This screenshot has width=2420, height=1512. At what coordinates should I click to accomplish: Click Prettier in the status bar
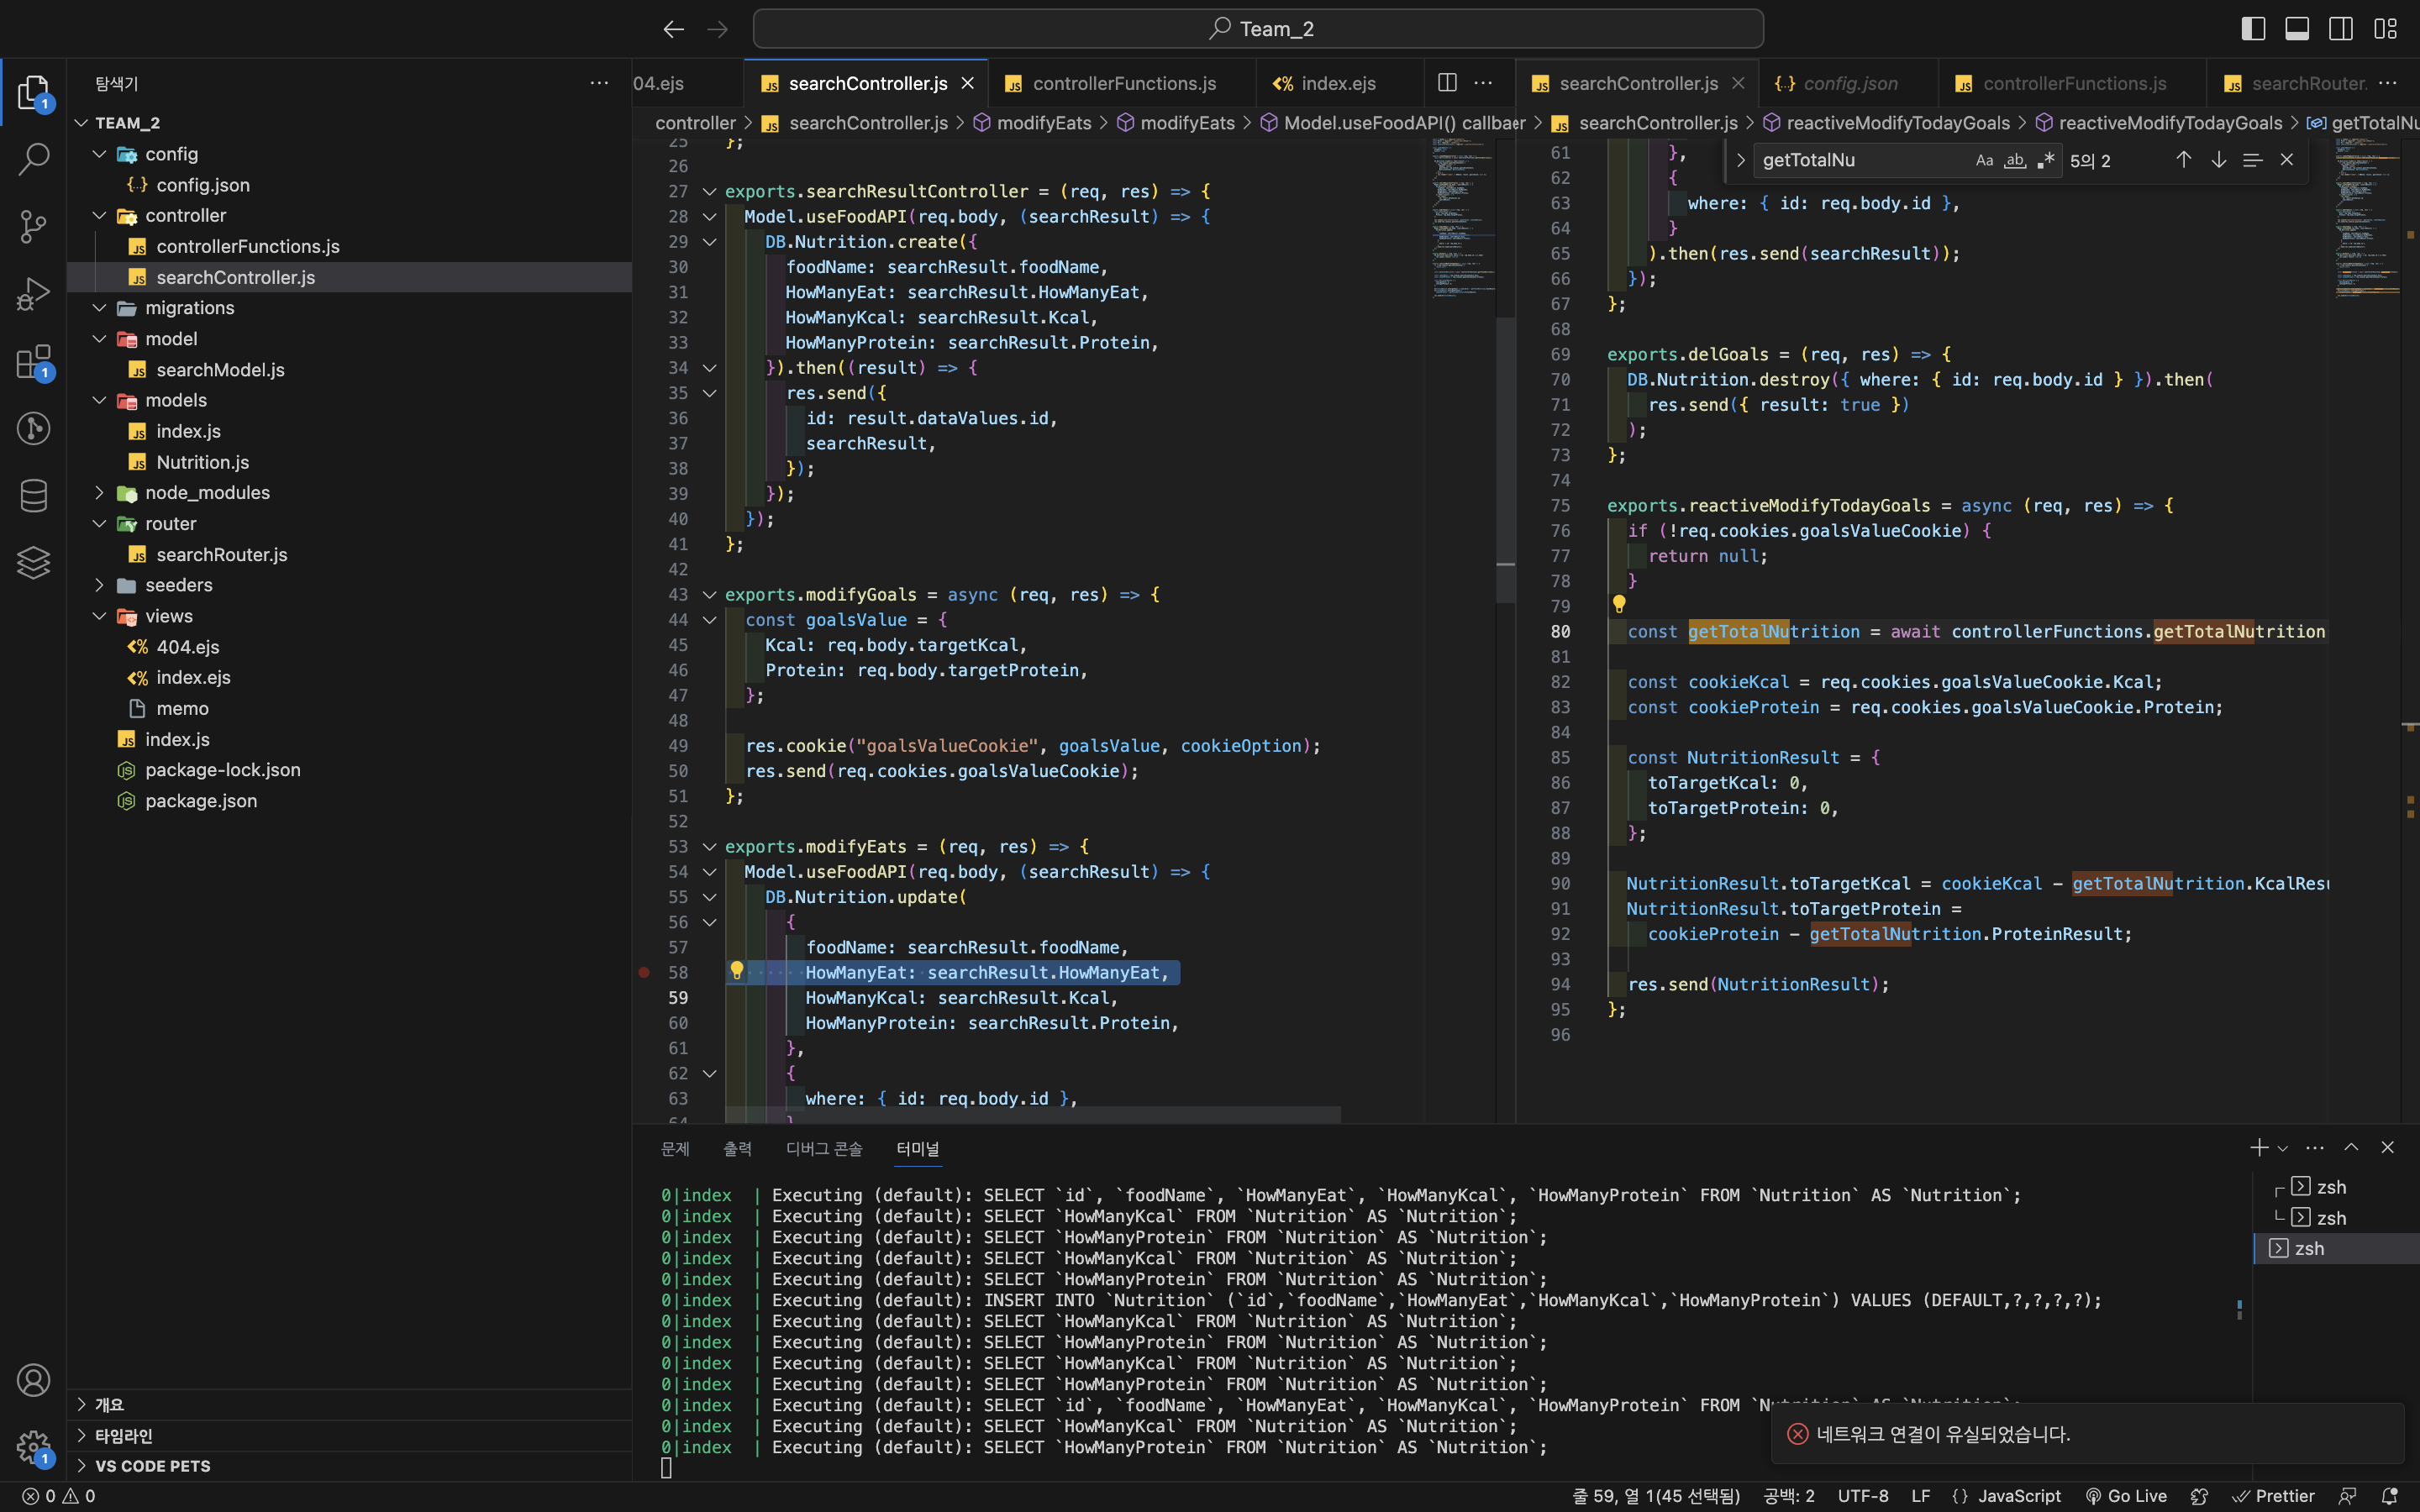pyautogui.click(x=2274, y=1496)
